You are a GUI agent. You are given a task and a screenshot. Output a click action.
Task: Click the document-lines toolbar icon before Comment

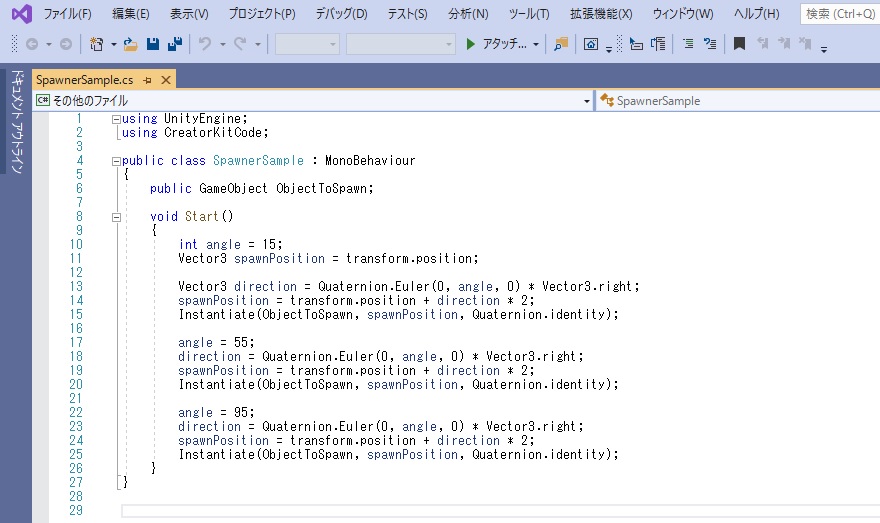658,44
